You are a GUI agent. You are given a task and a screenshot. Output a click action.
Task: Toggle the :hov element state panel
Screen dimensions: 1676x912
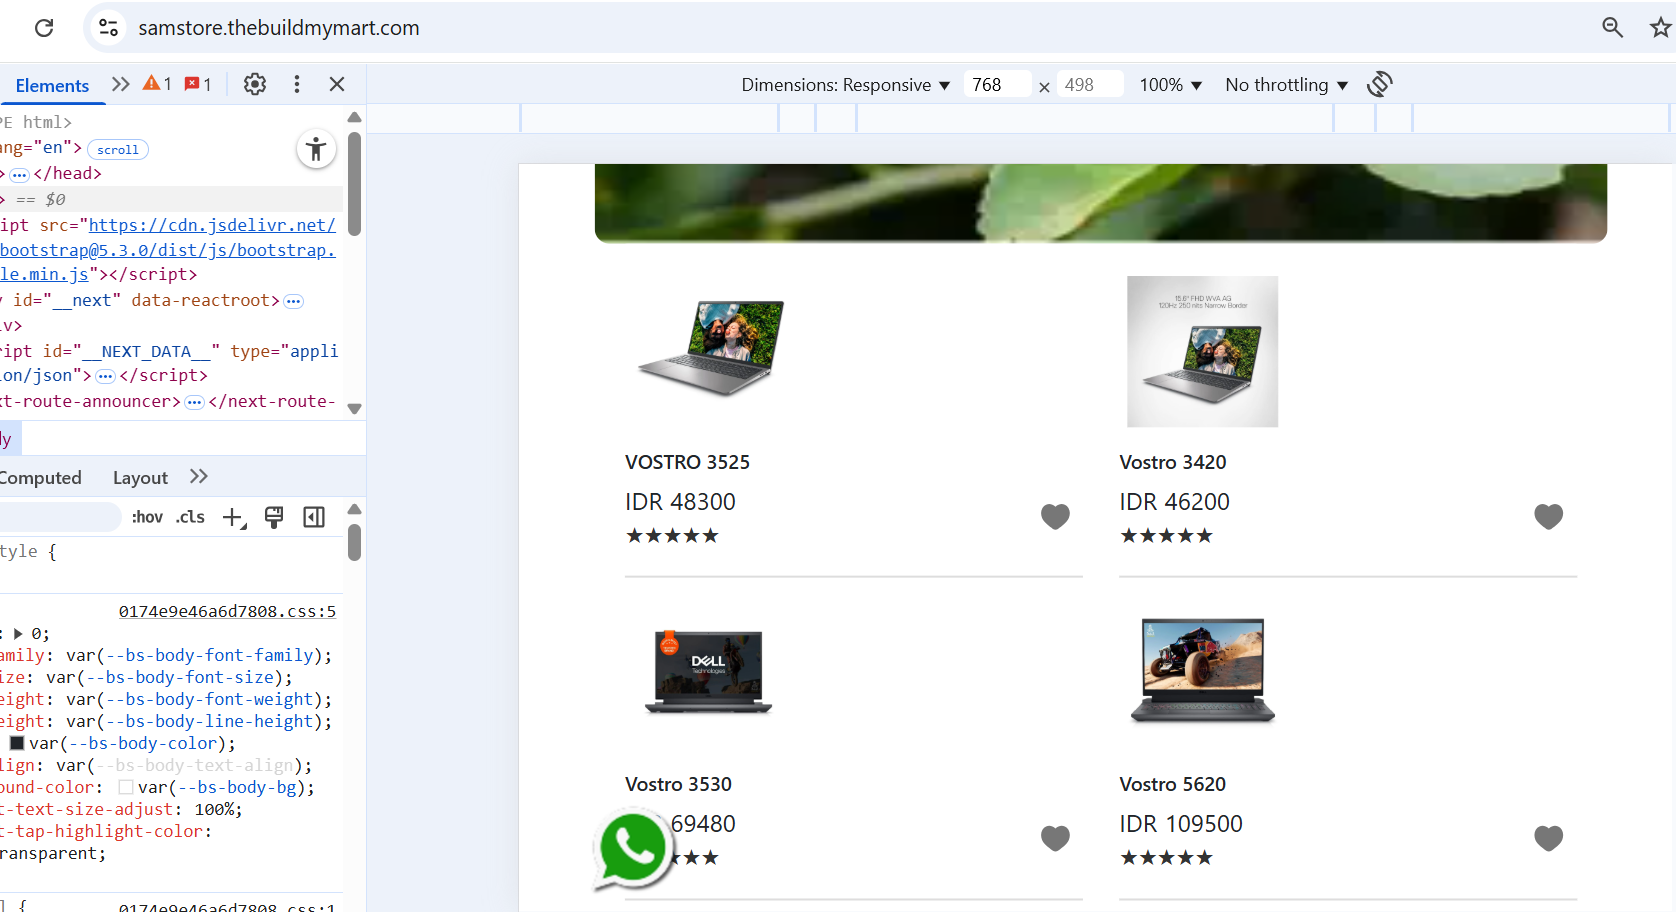147,517
